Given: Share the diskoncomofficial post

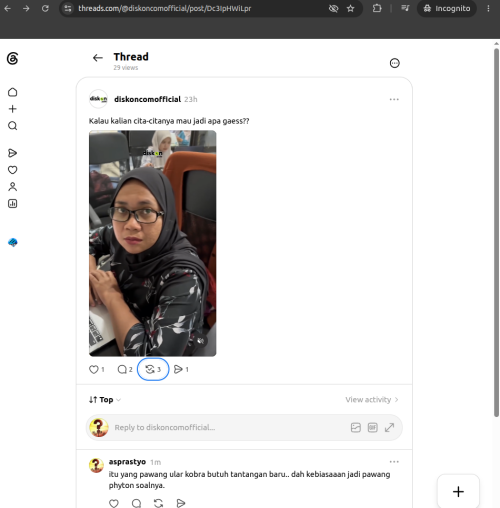Looking at the screenshot, I should coord(181,369).
